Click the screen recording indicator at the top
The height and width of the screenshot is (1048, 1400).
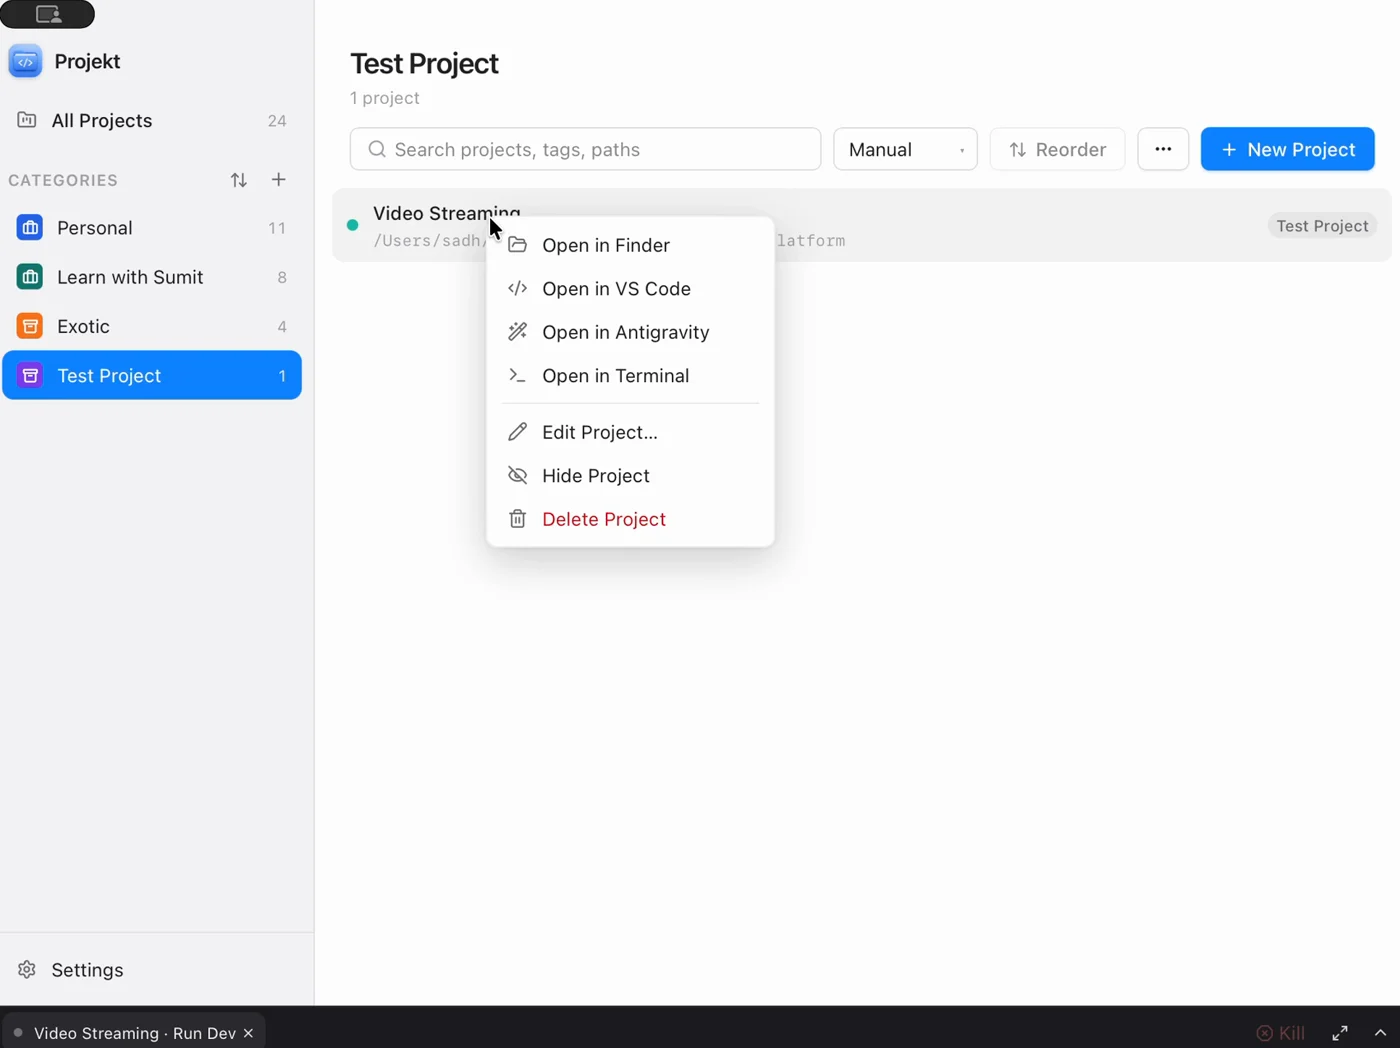tap(48, 14)
